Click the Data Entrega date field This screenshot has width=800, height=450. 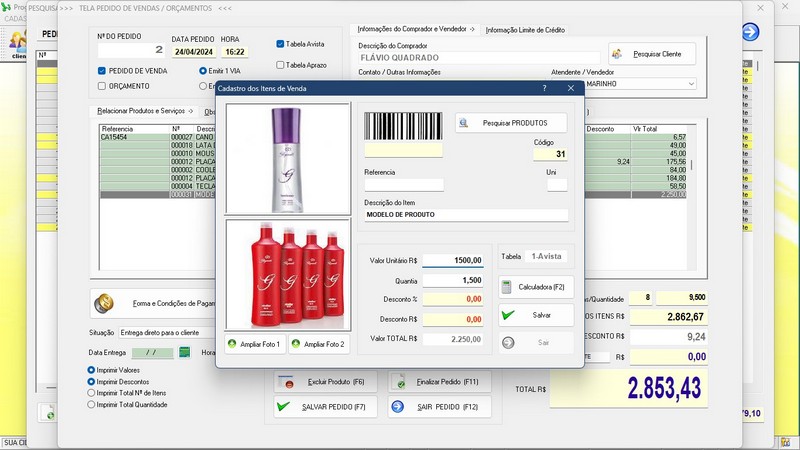coord(153,353)
